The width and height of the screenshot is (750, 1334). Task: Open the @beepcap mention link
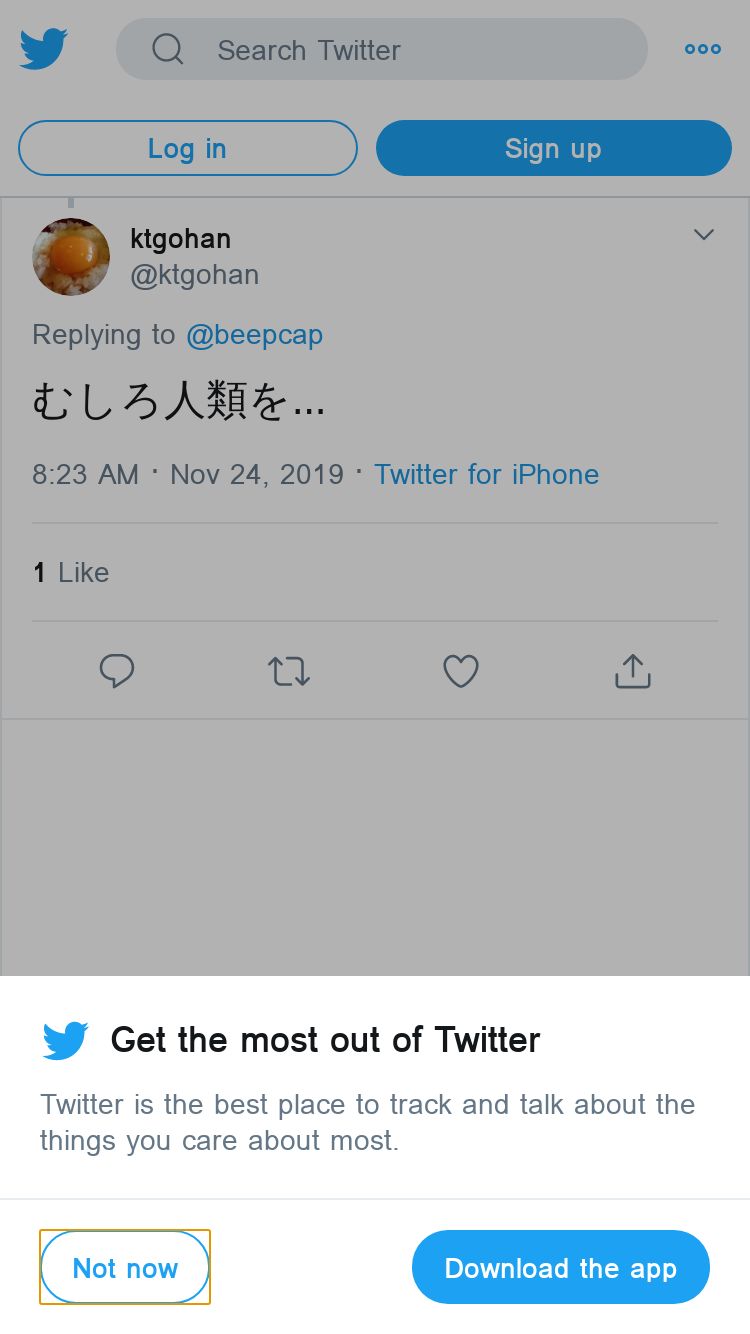pyautogui.click(x=254, y=335)
